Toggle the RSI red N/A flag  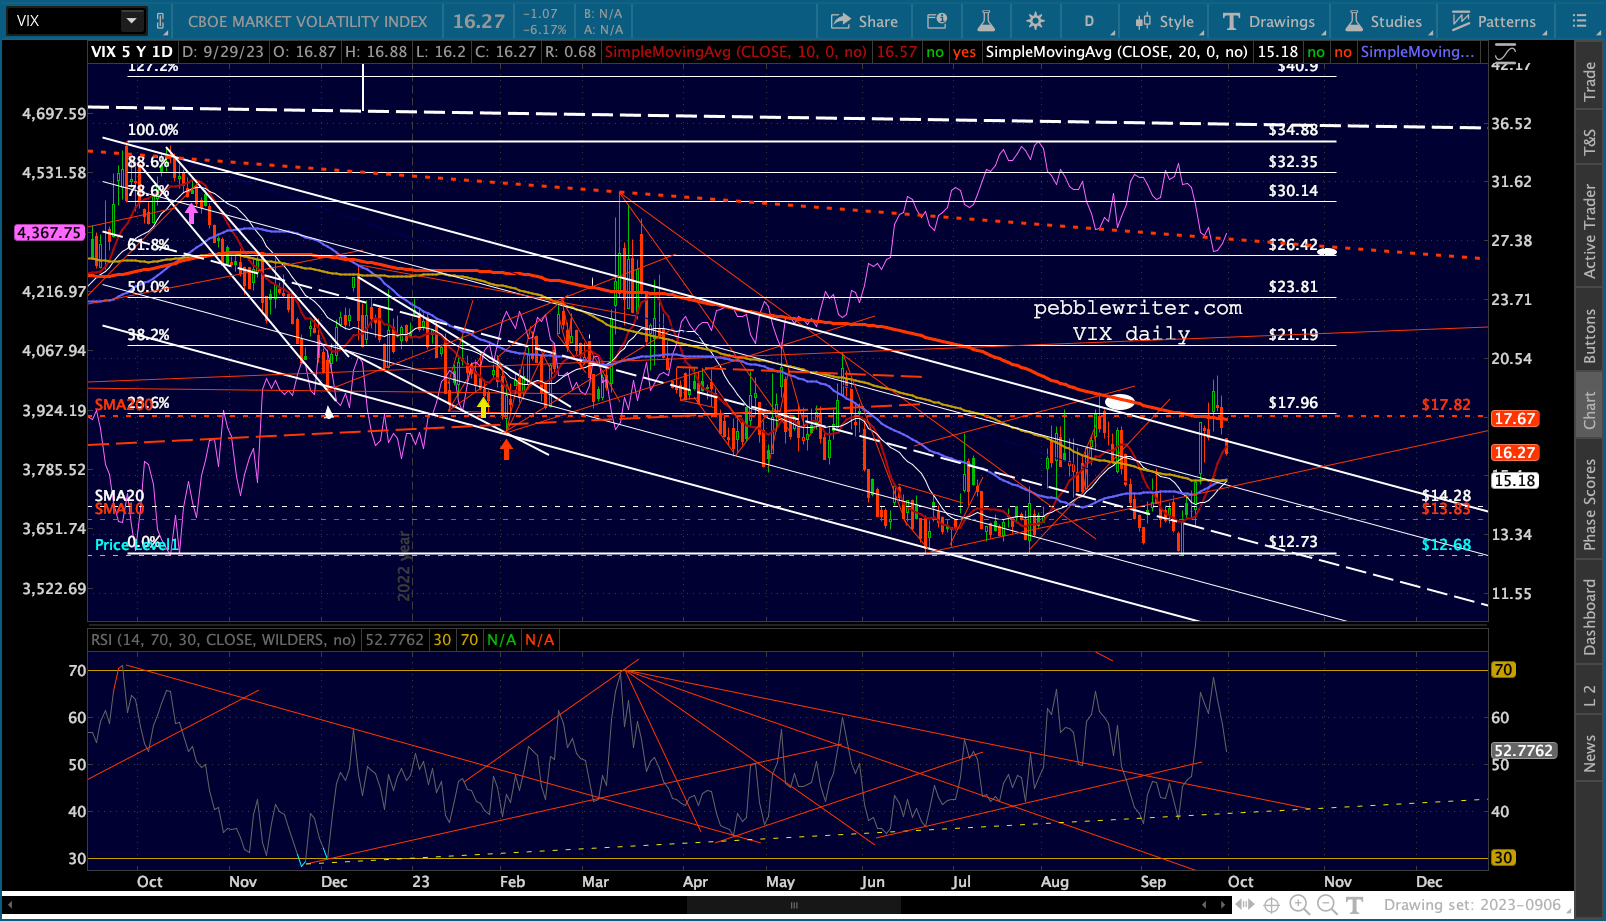pyautogui.click(x=539, y=640)
